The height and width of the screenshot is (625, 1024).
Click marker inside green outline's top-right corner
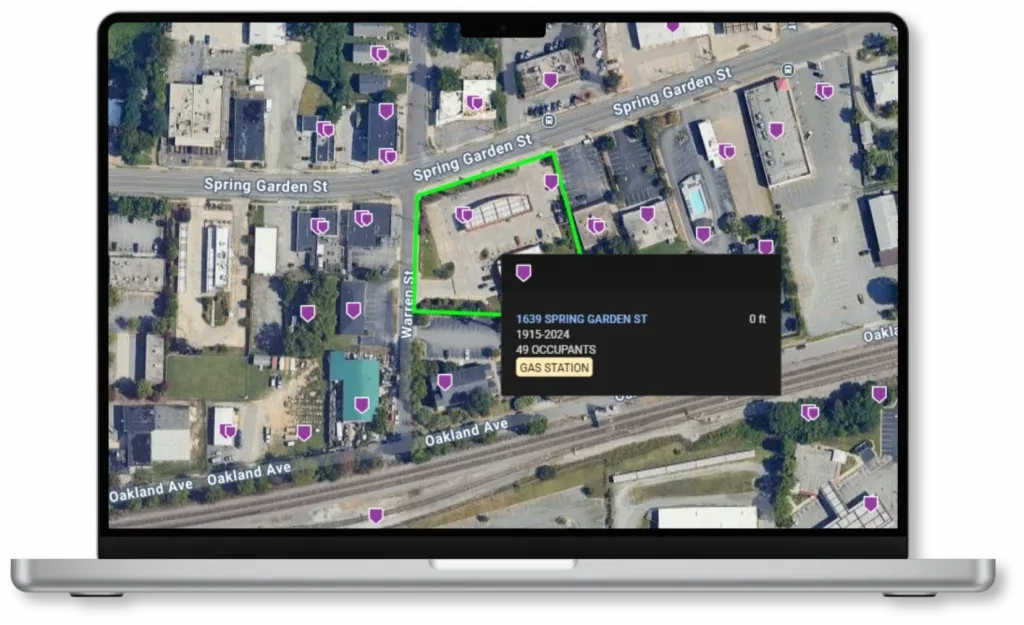(x=551, y=182)
